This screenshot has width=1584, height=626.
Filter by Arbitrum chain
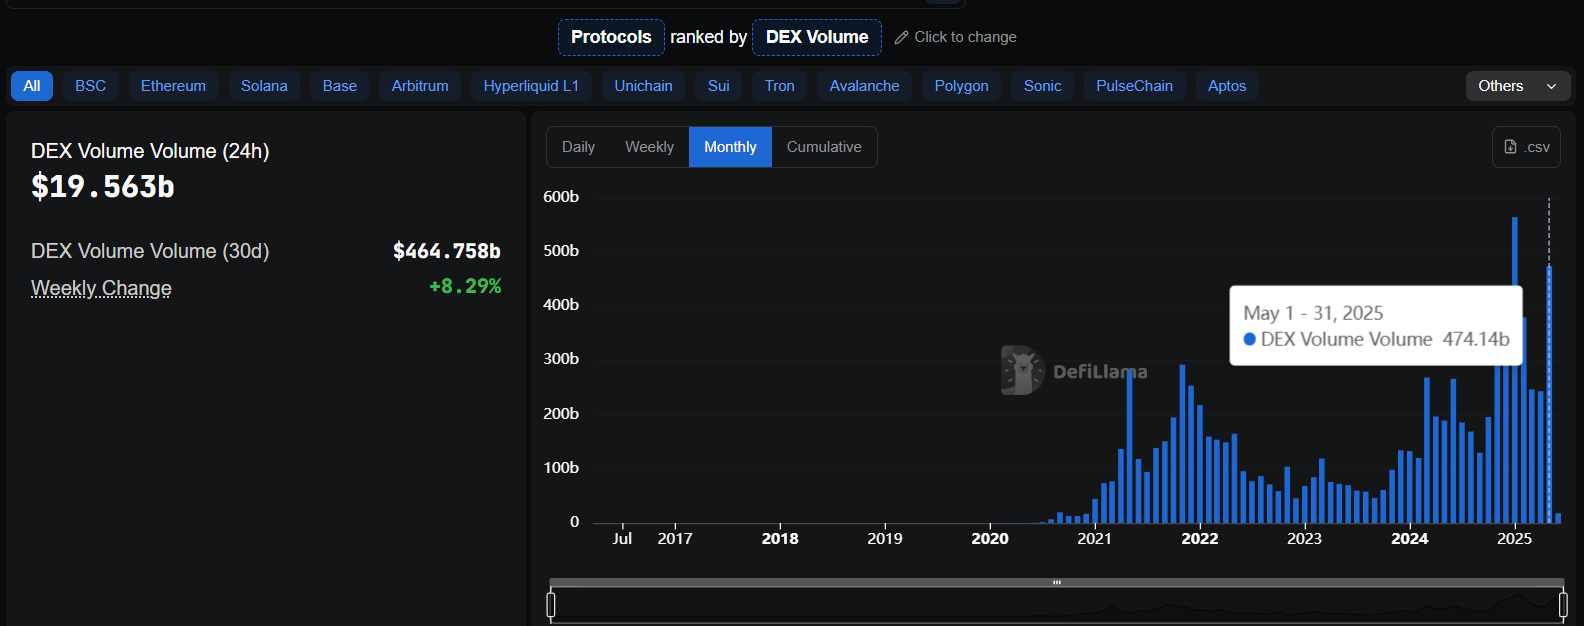point(420,86)
